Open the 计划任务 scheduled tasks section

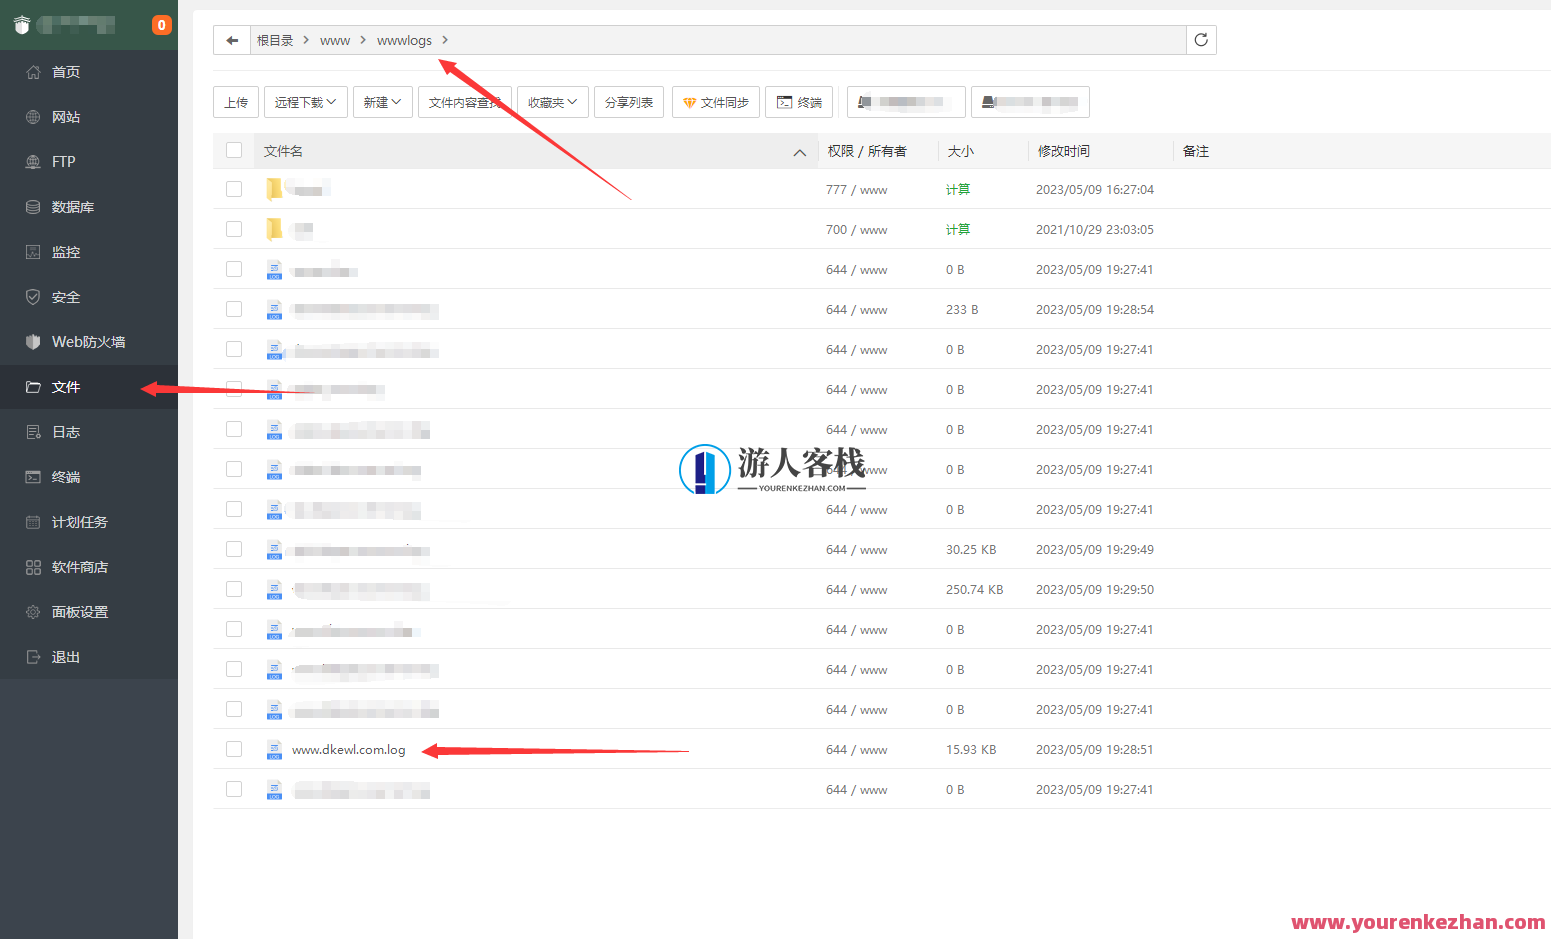click(78, 521)
